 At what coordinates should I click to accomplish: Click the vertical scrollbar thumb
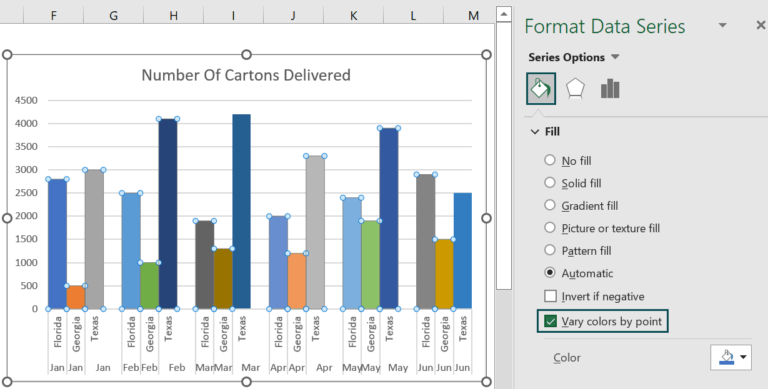coord(504,155)
